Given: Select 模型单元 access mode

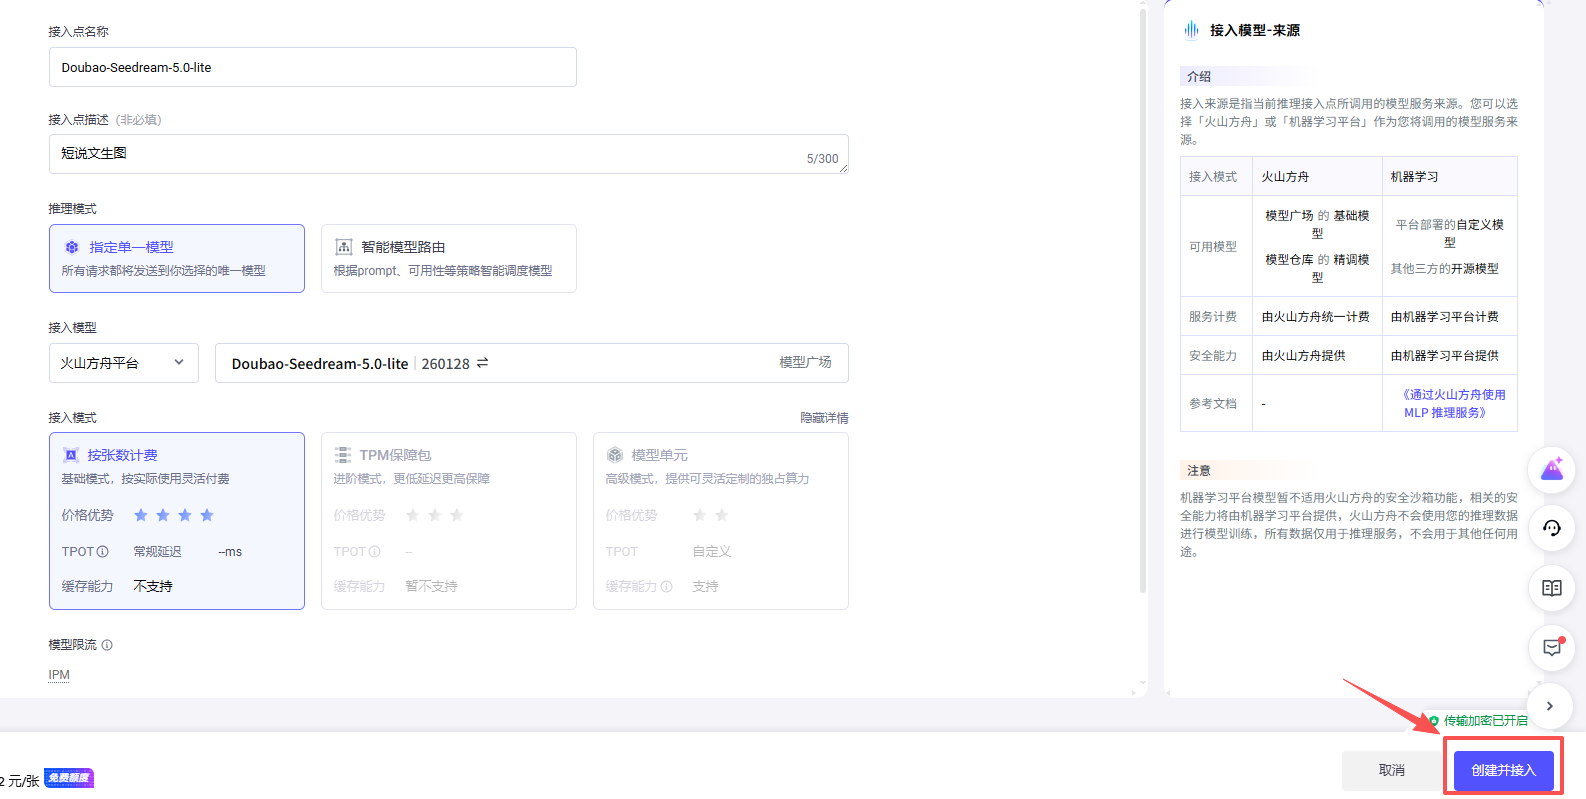Looking at the screenshot, I should (721, 521).
